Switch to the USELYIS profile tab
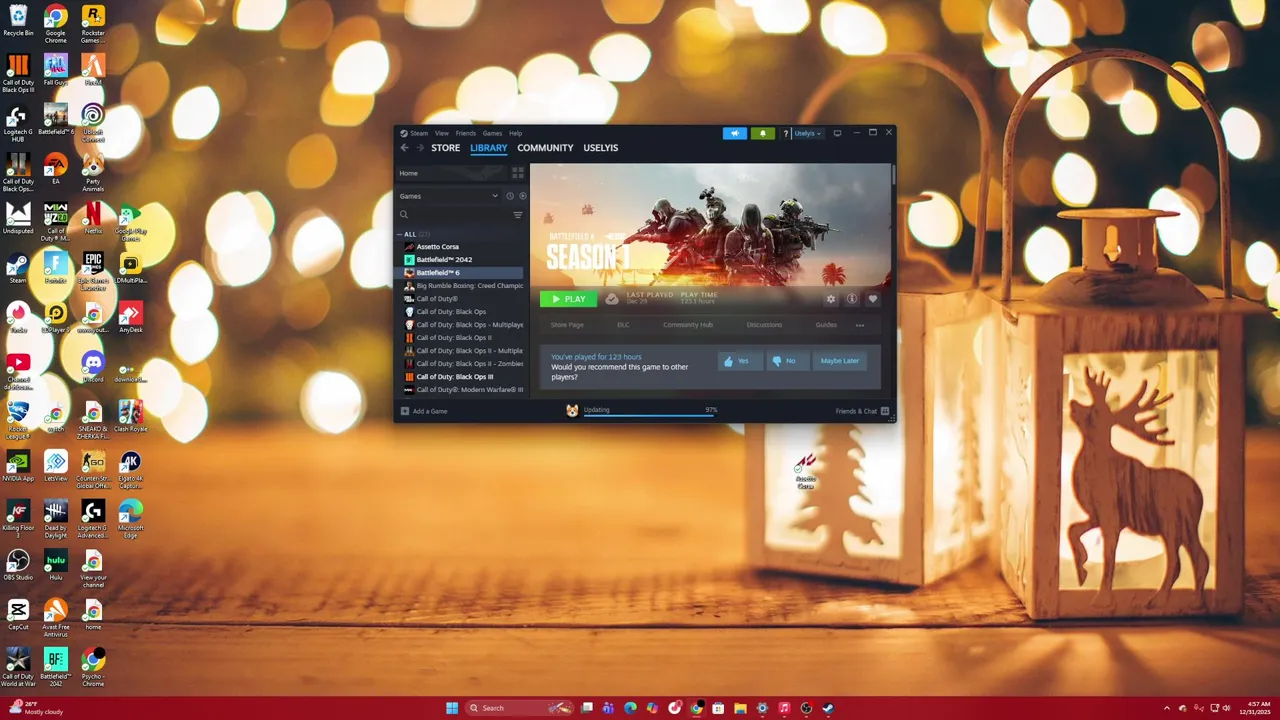 (601, 148)
